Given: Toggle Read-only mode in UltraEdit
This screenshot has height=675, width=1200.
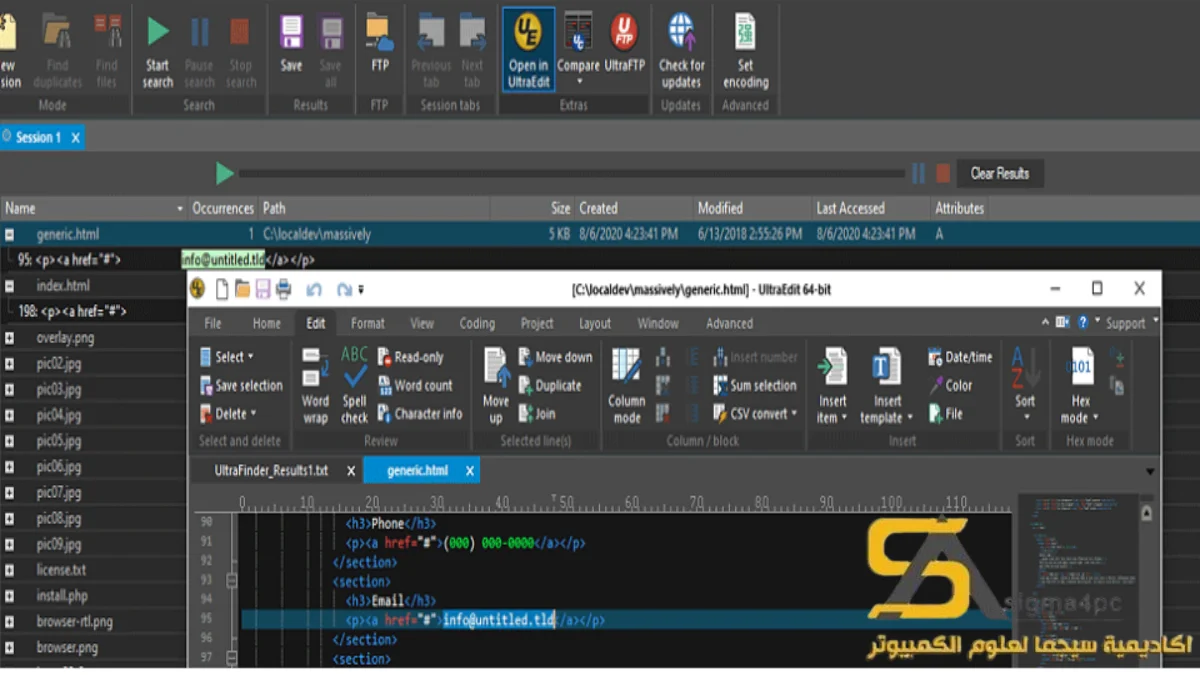Looking at the screenshot, I should point(410,357).
